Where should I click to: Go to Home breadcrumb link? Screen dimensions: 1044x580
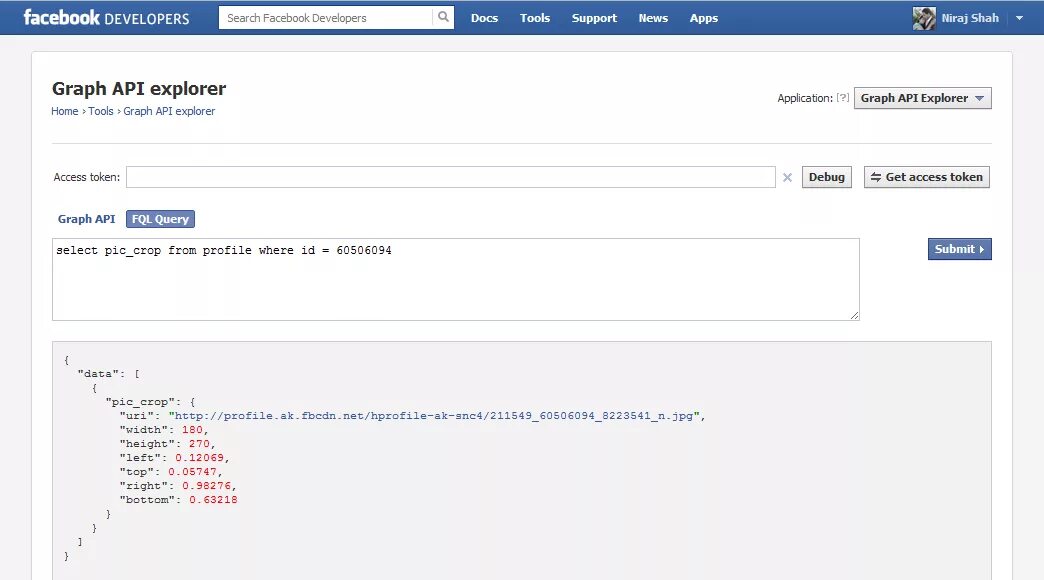(x=65, y=111)
